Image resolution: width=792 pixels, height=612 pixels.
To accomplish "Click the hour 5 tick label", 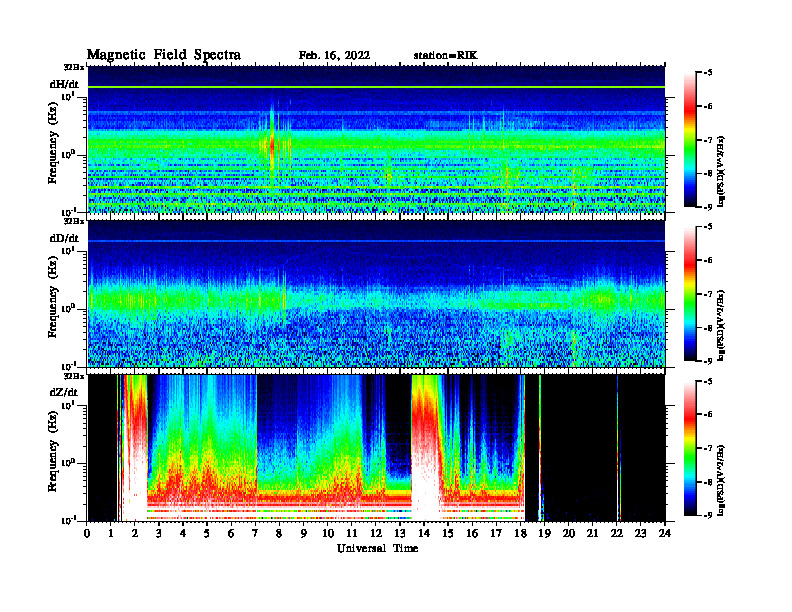I will click(x=208, y=534).
